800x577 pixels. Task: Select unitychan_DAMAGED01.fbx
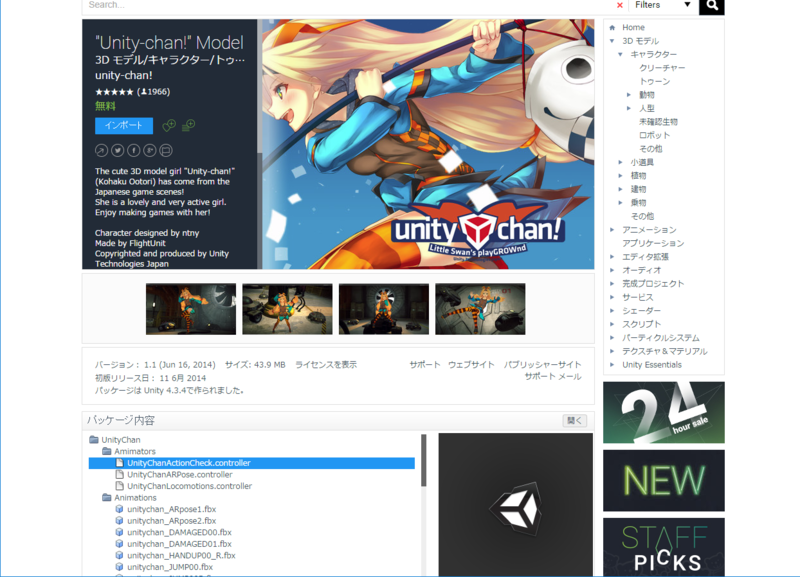179,544
